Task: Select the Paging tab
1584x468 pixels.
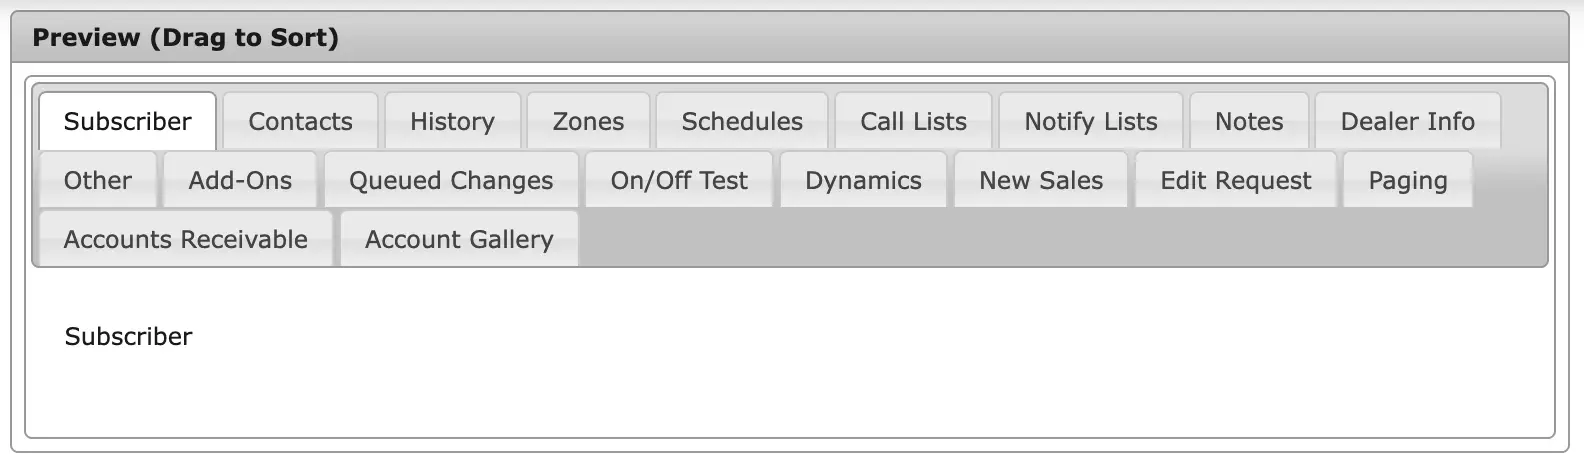Action: point(1408,180)
